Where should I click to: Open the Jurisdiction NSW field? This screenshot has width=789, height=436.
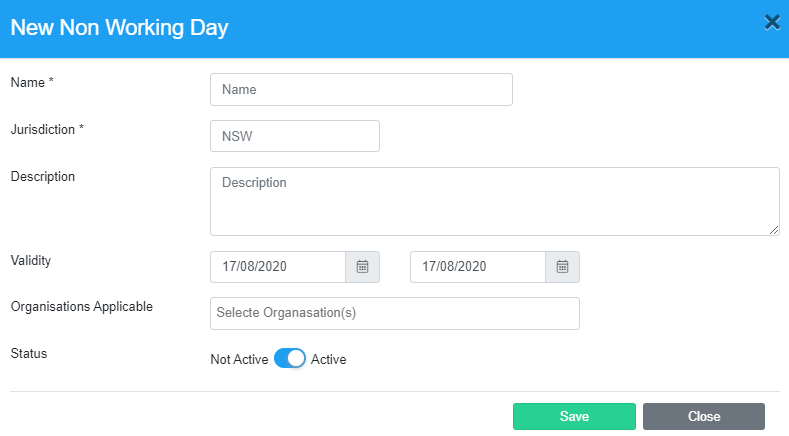pos(295,136)
